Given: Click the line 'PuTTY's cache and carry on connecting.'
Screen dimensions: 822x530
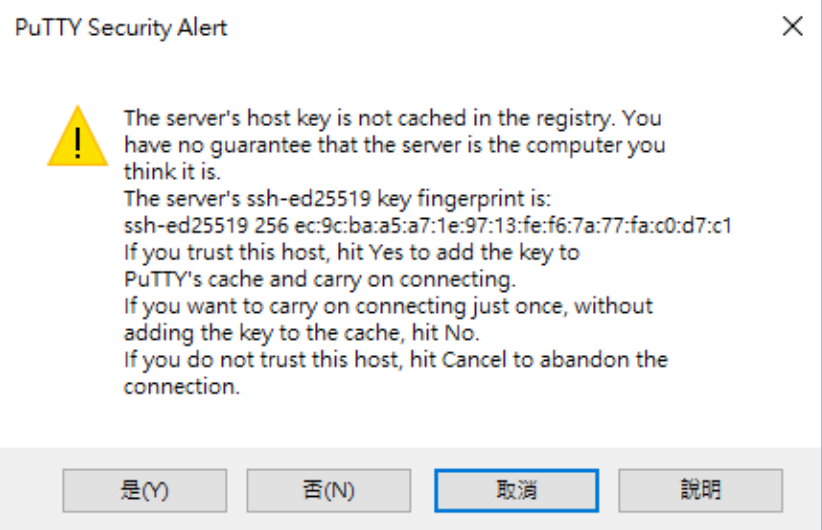Looking at the screenshot, I should point(320,279).
